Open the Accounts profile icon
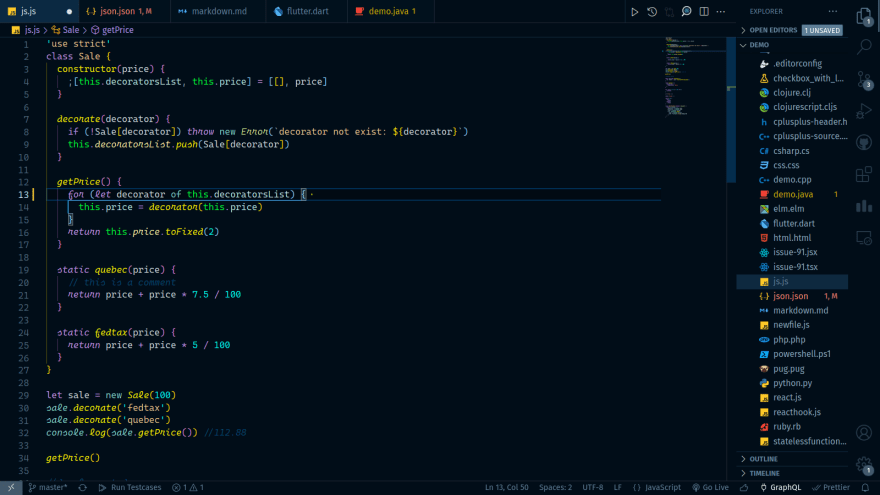 [x=864, y=433]
